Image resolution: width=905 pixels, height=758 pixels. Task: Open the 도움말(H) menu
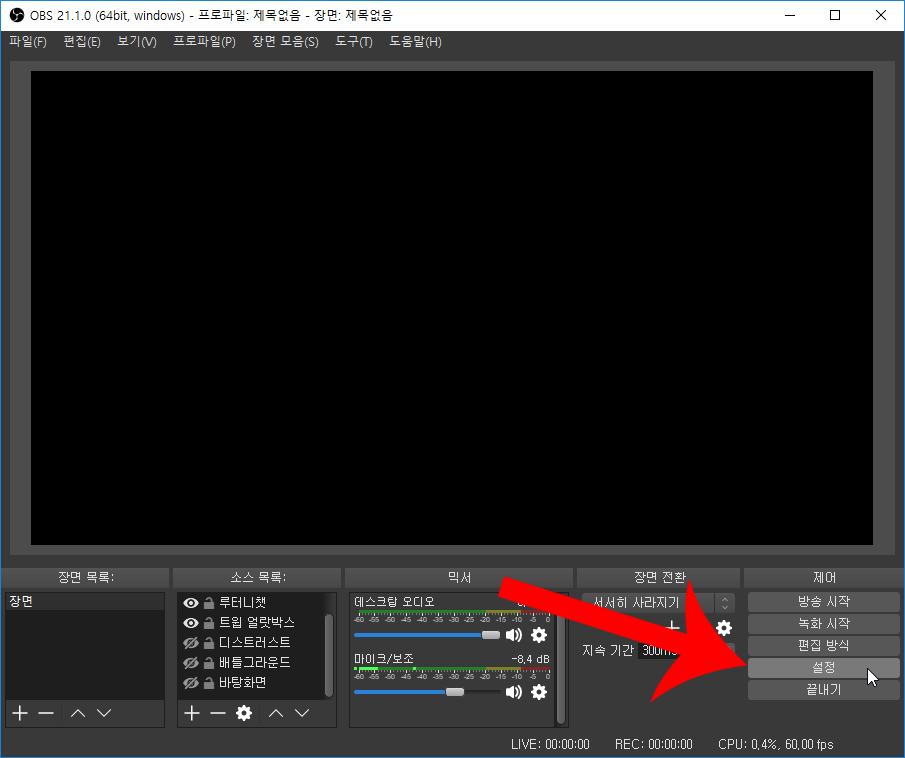pyautogui.click(x=415, y=41)
